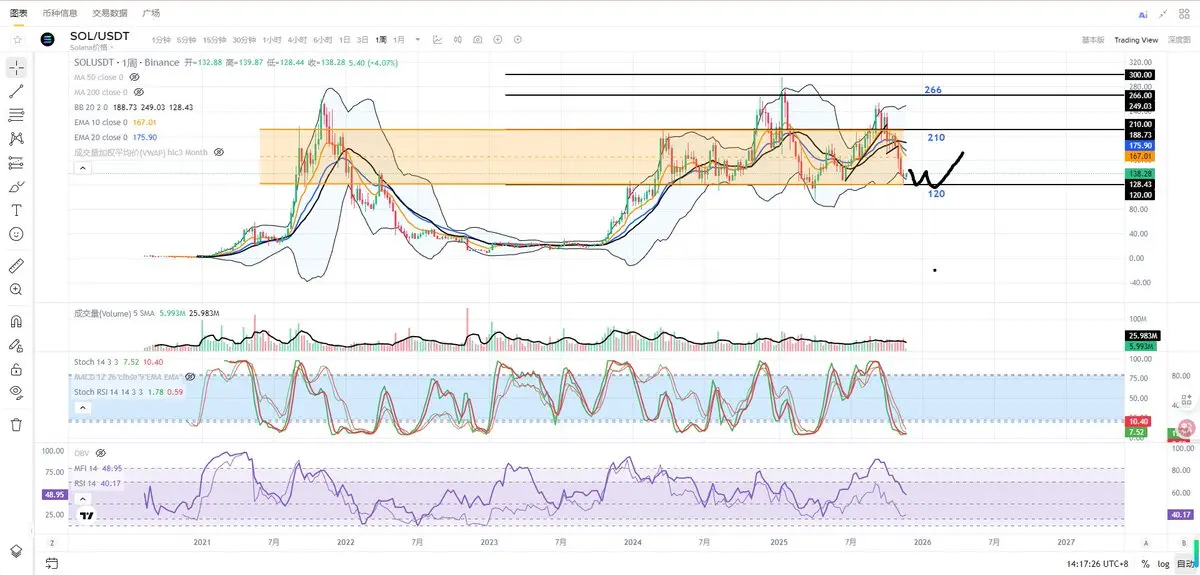Show the VWAP indicator
The image size is (1200, 575).
219,152
